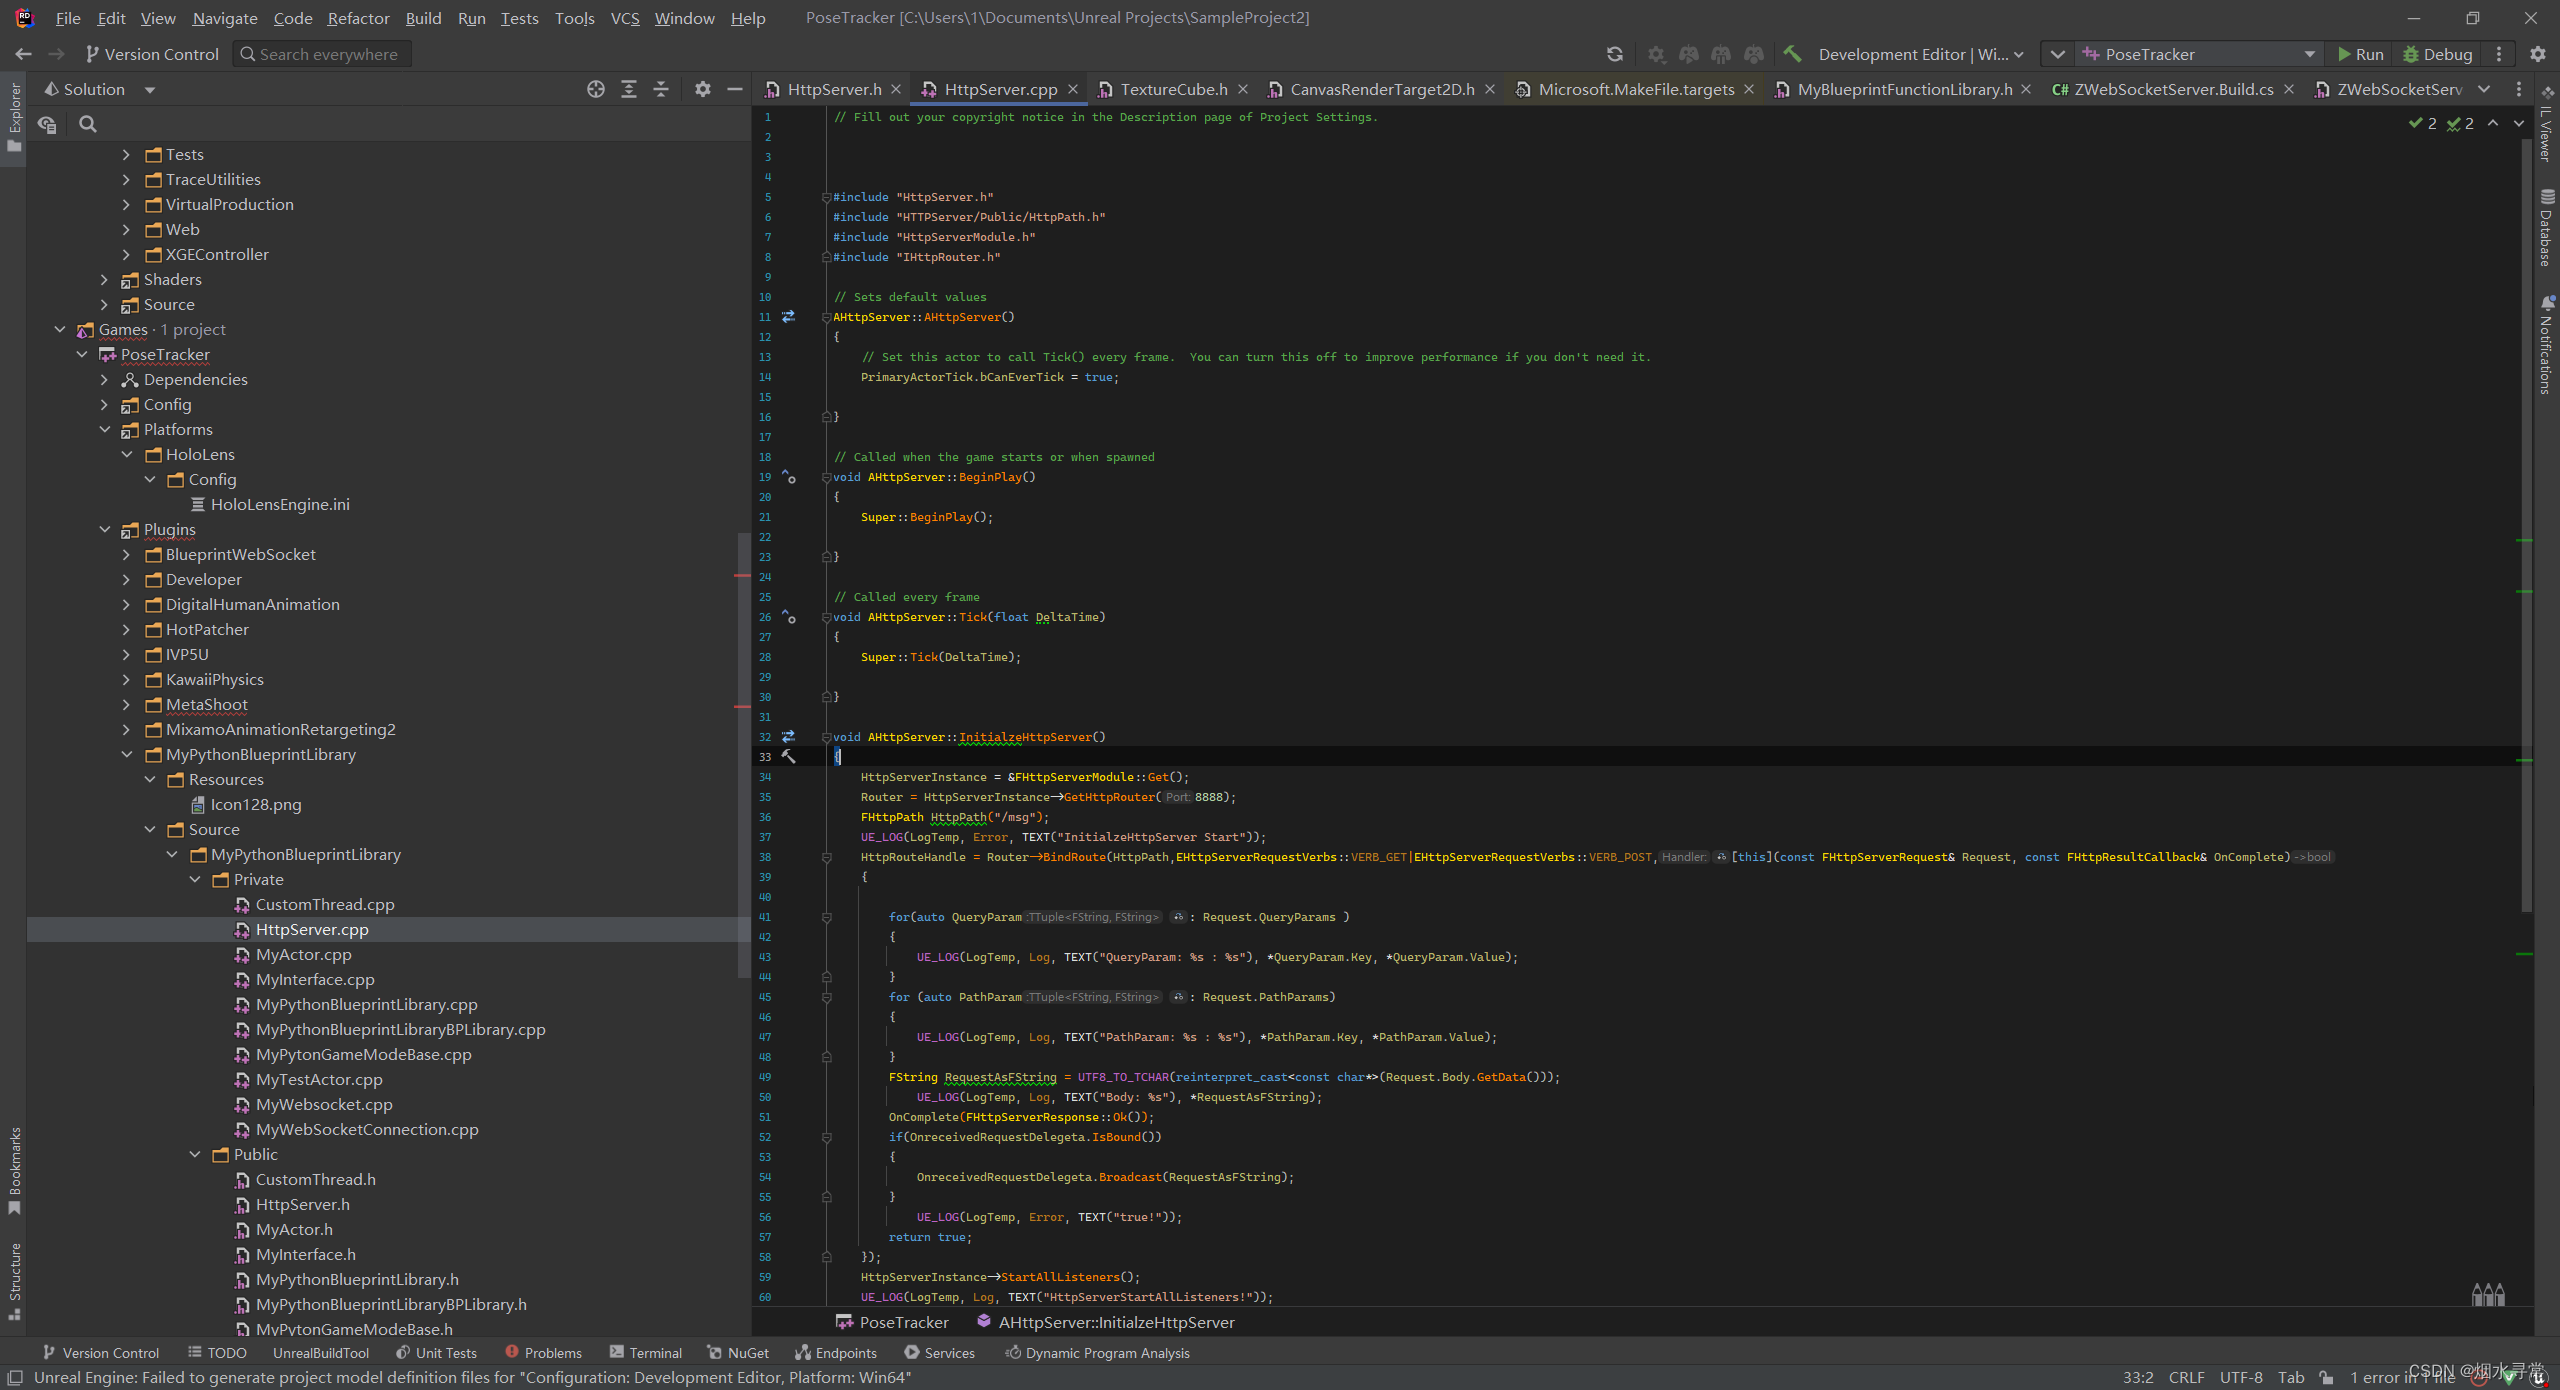
Task: Open Solution panel gear options
Action: point(703,89)
